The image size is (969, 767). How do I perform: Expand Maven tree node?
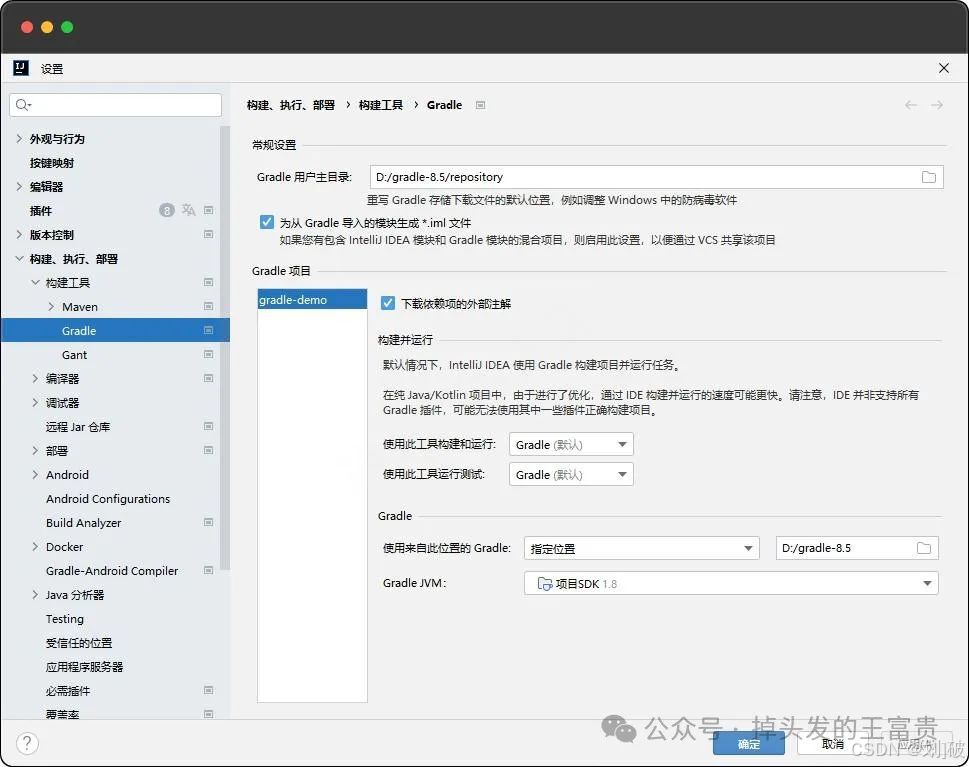(x=51, y=307)
